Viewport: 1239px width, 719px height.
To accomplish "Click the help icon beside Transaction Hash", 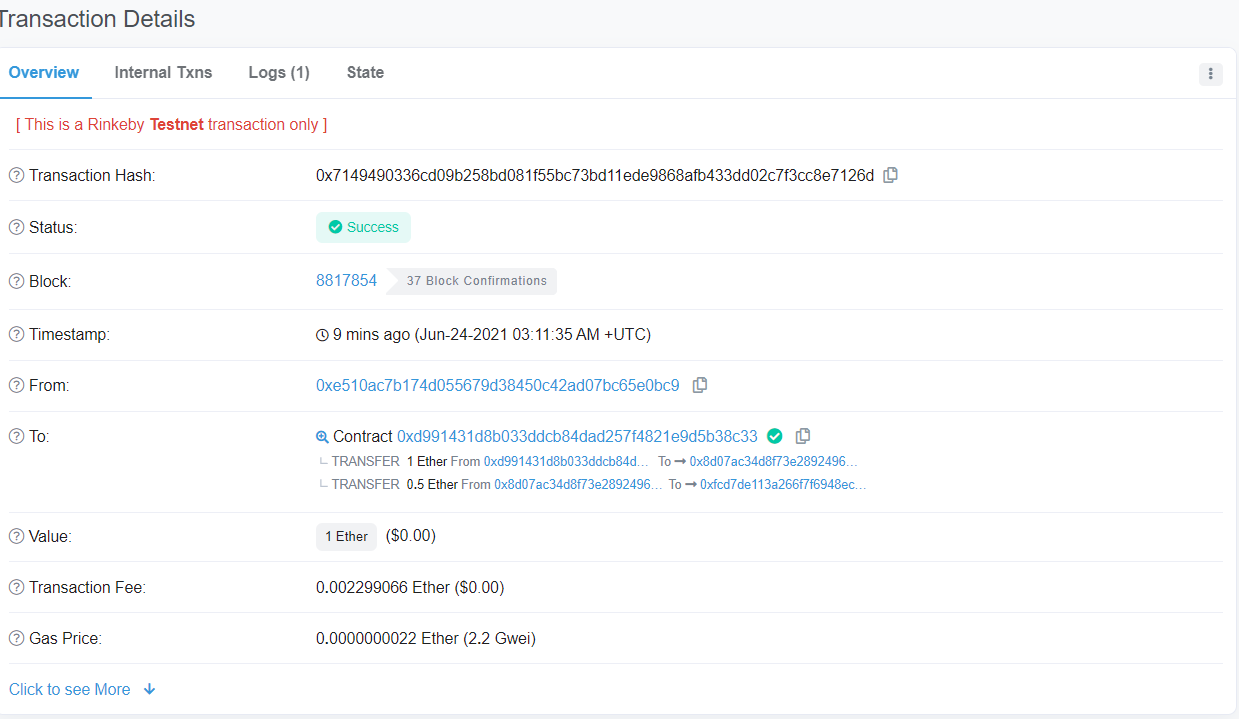I will pos(16,176).
